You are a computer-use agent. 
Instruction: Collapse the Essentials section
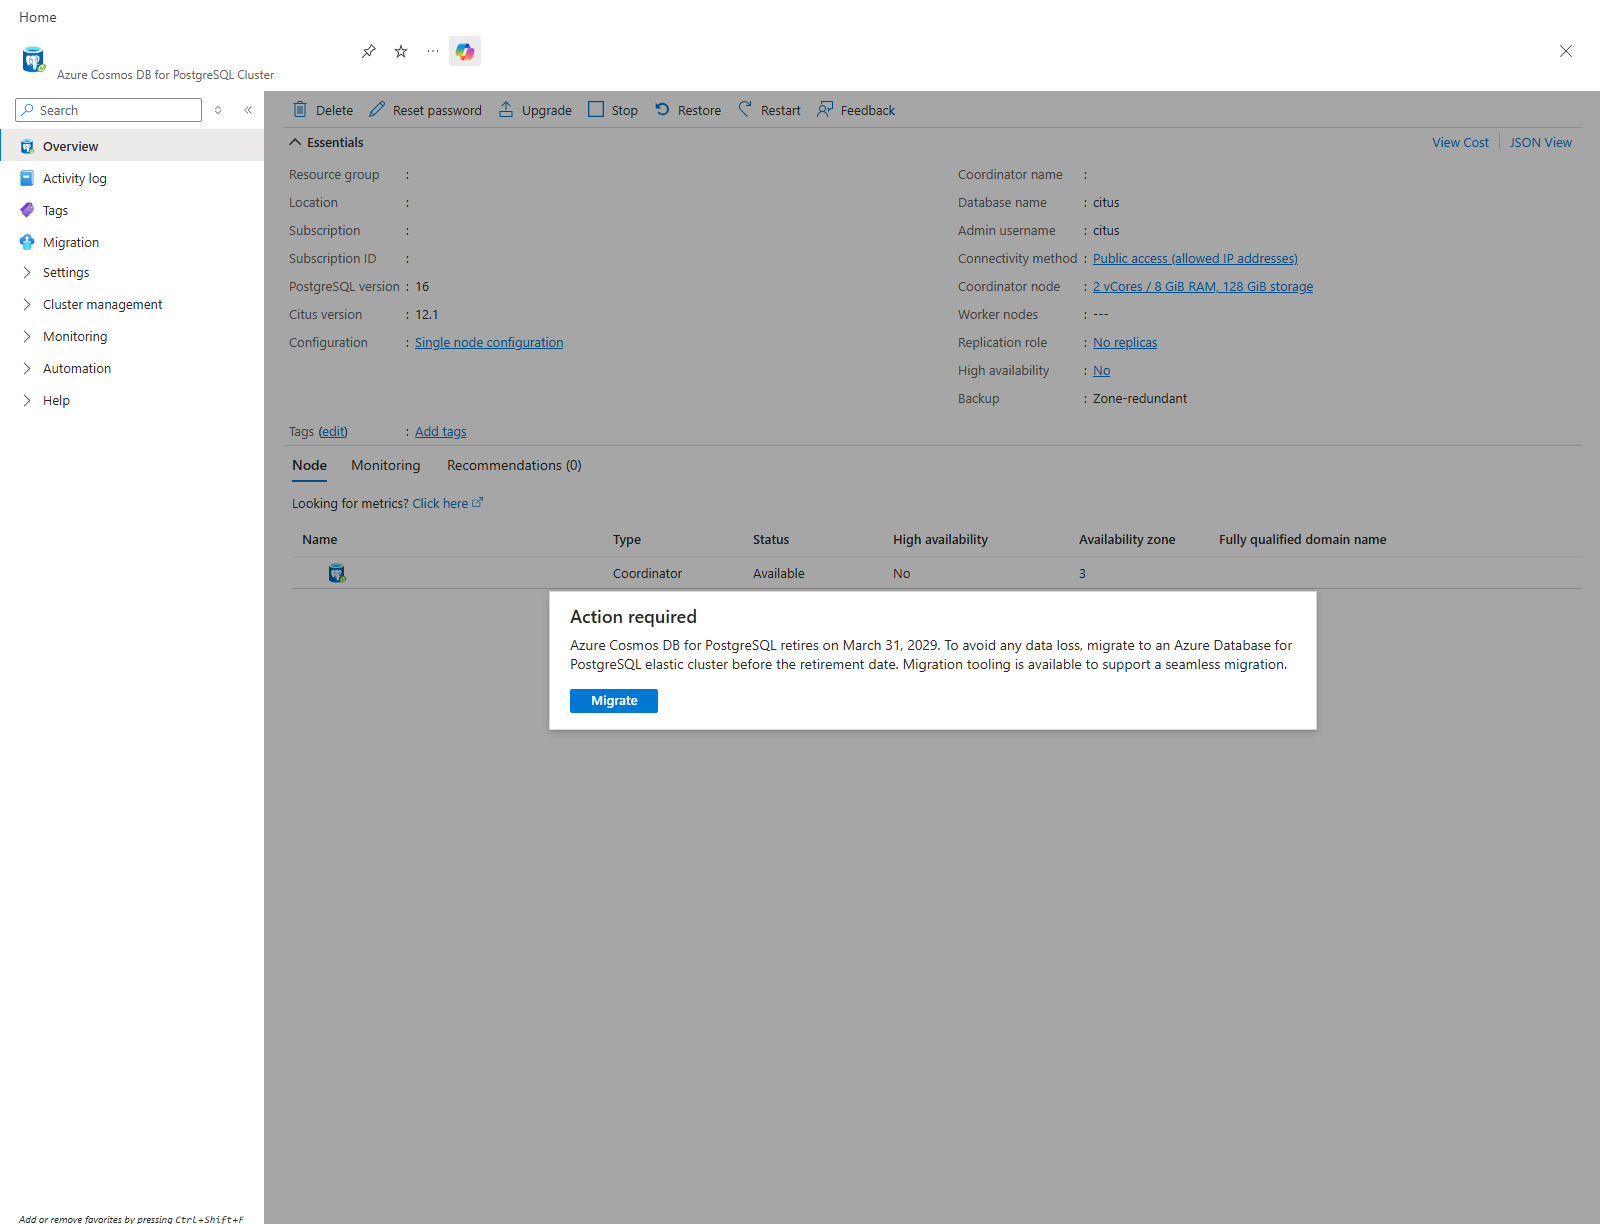tap(326, 142)
